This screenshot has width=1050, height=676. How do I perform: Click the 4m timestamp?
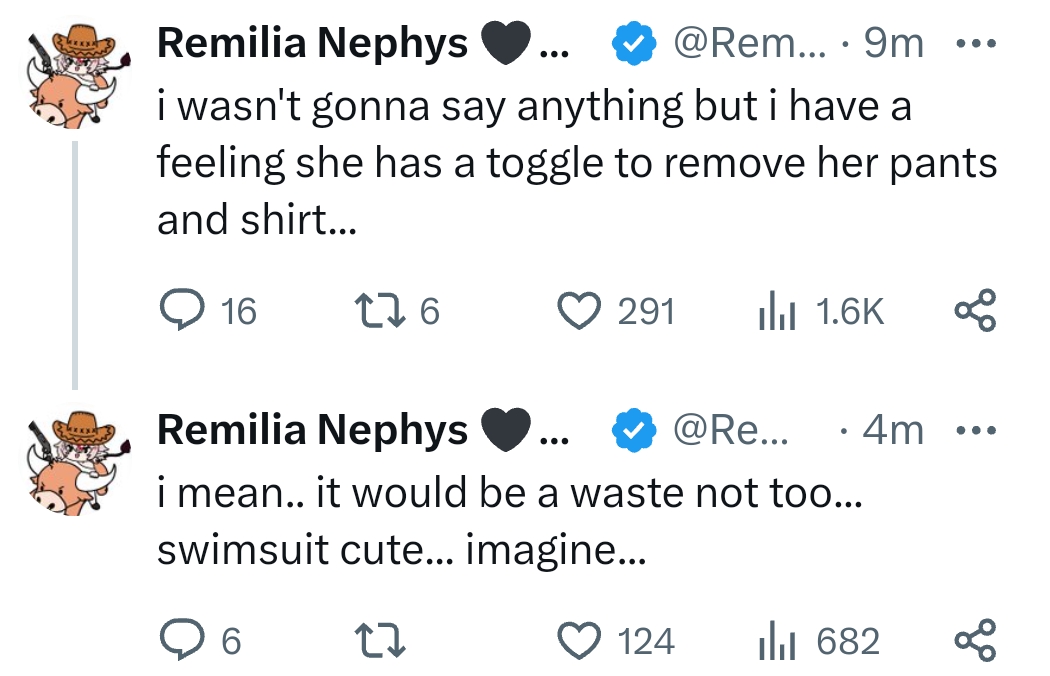click(893, 430)
